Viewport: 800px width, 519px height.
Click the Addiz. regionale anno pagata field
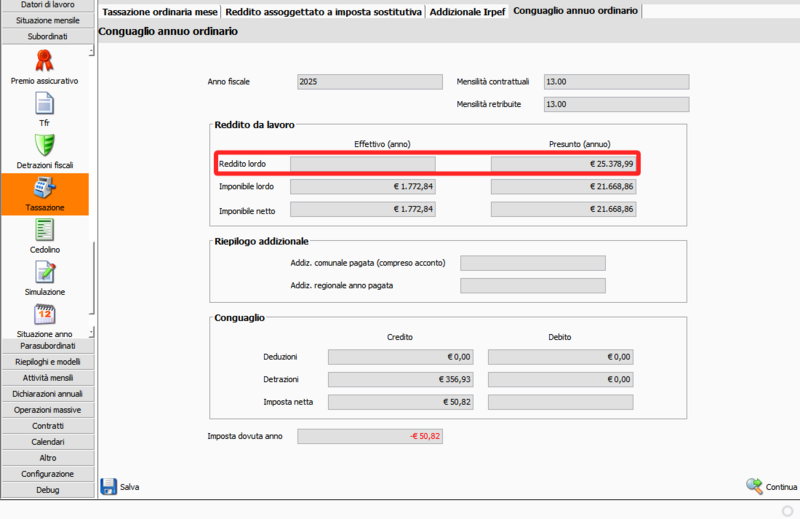click(532, 286)
